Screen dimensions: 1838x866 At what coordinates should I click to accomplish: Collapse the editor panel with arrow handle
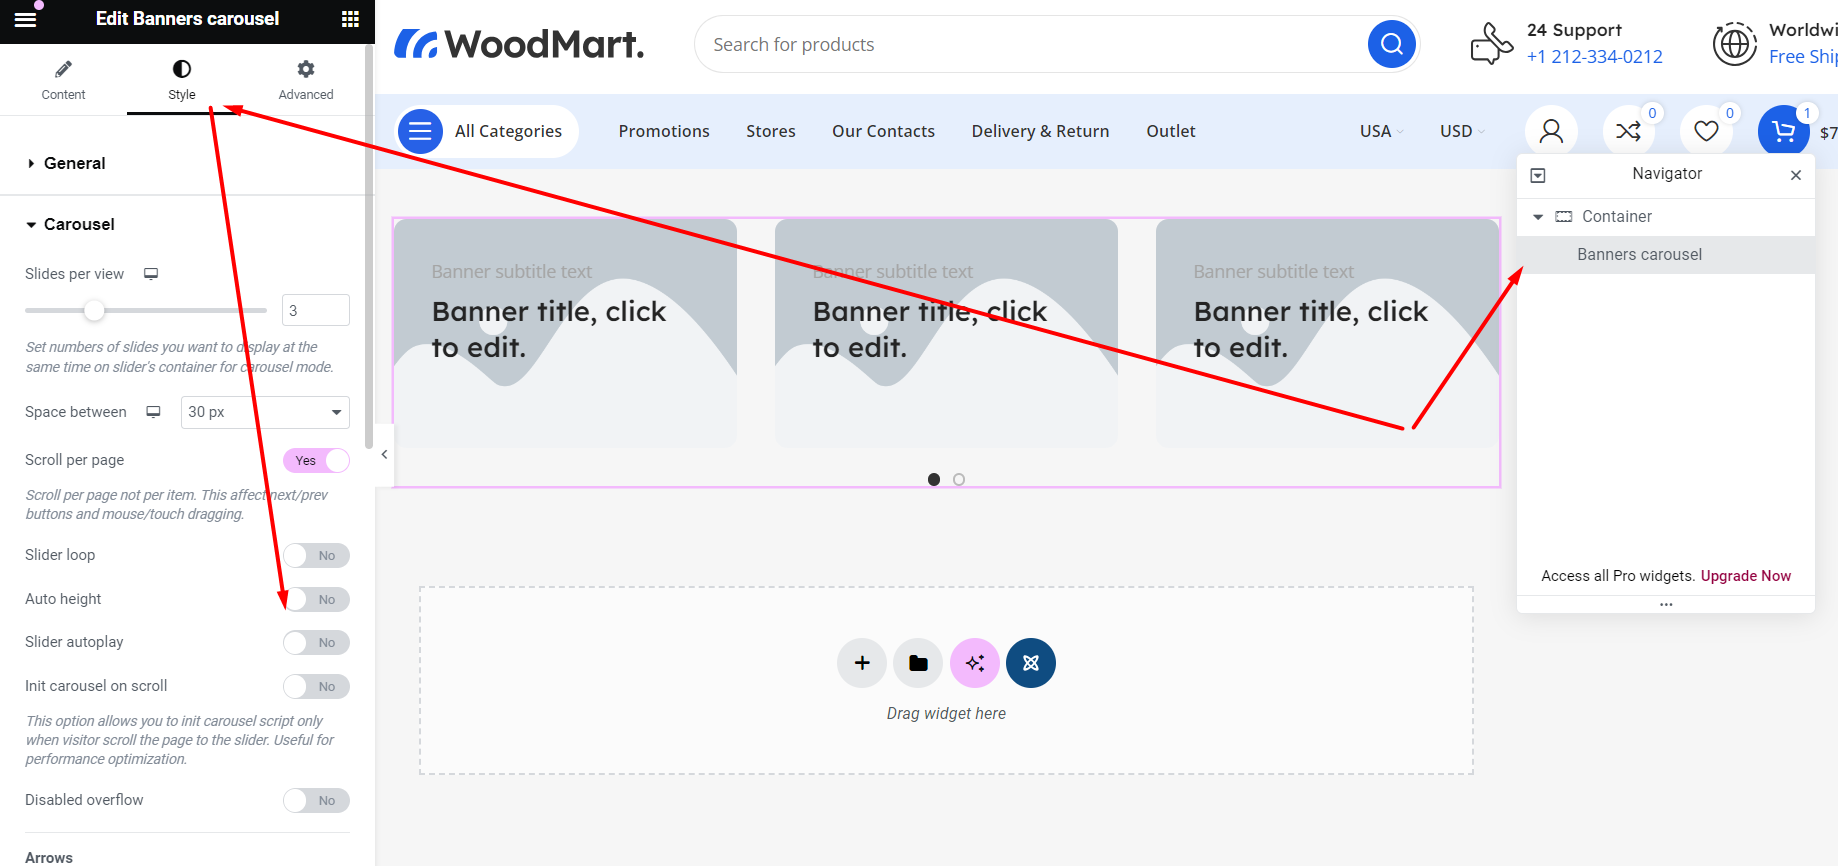[384, 454]
